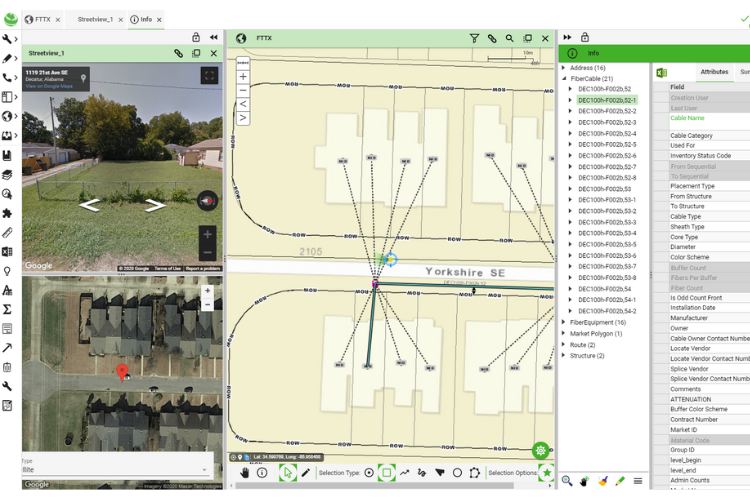Click the filter funnel icon in FTTX map header
Image resolution: width=750 pixels, height=500 pixels.
[x=474, y=38]
